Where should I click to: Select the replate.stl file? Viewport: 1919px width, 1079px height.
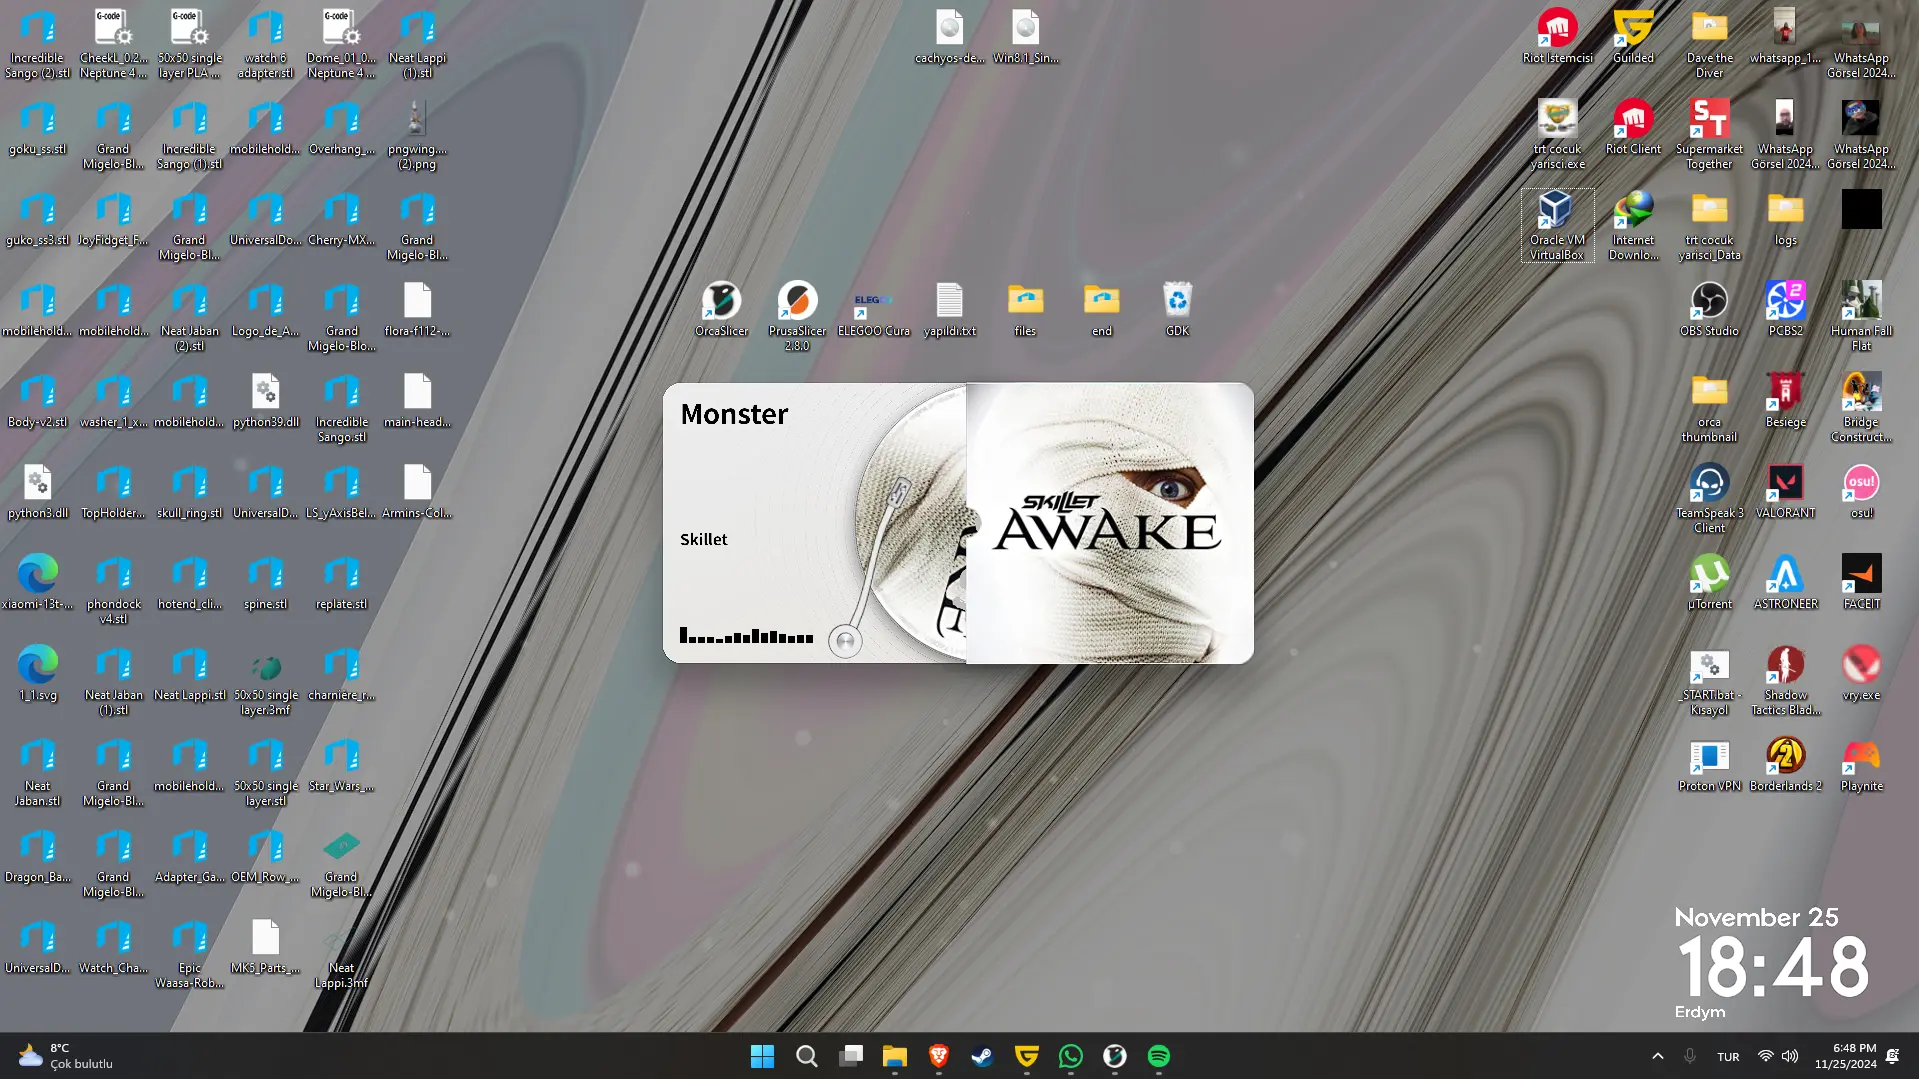[x=341, y=582]
